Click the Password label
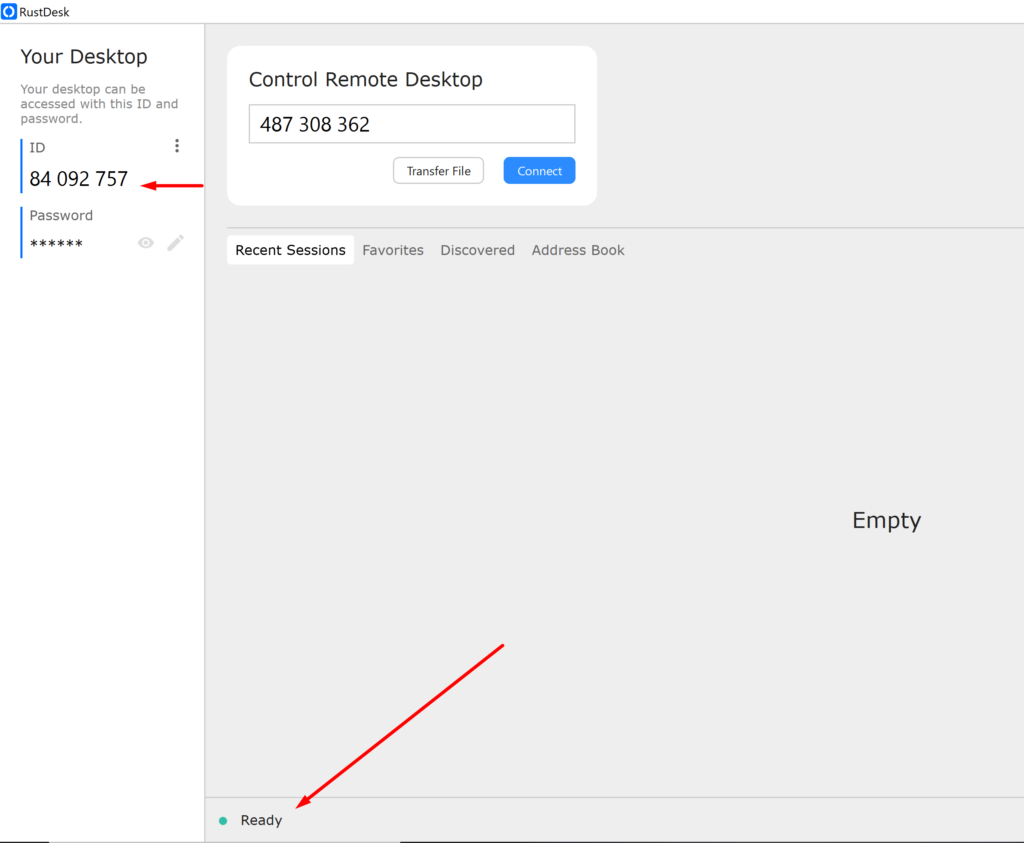The width and height of the screenshot is (1024, 843). click(61, 215)
